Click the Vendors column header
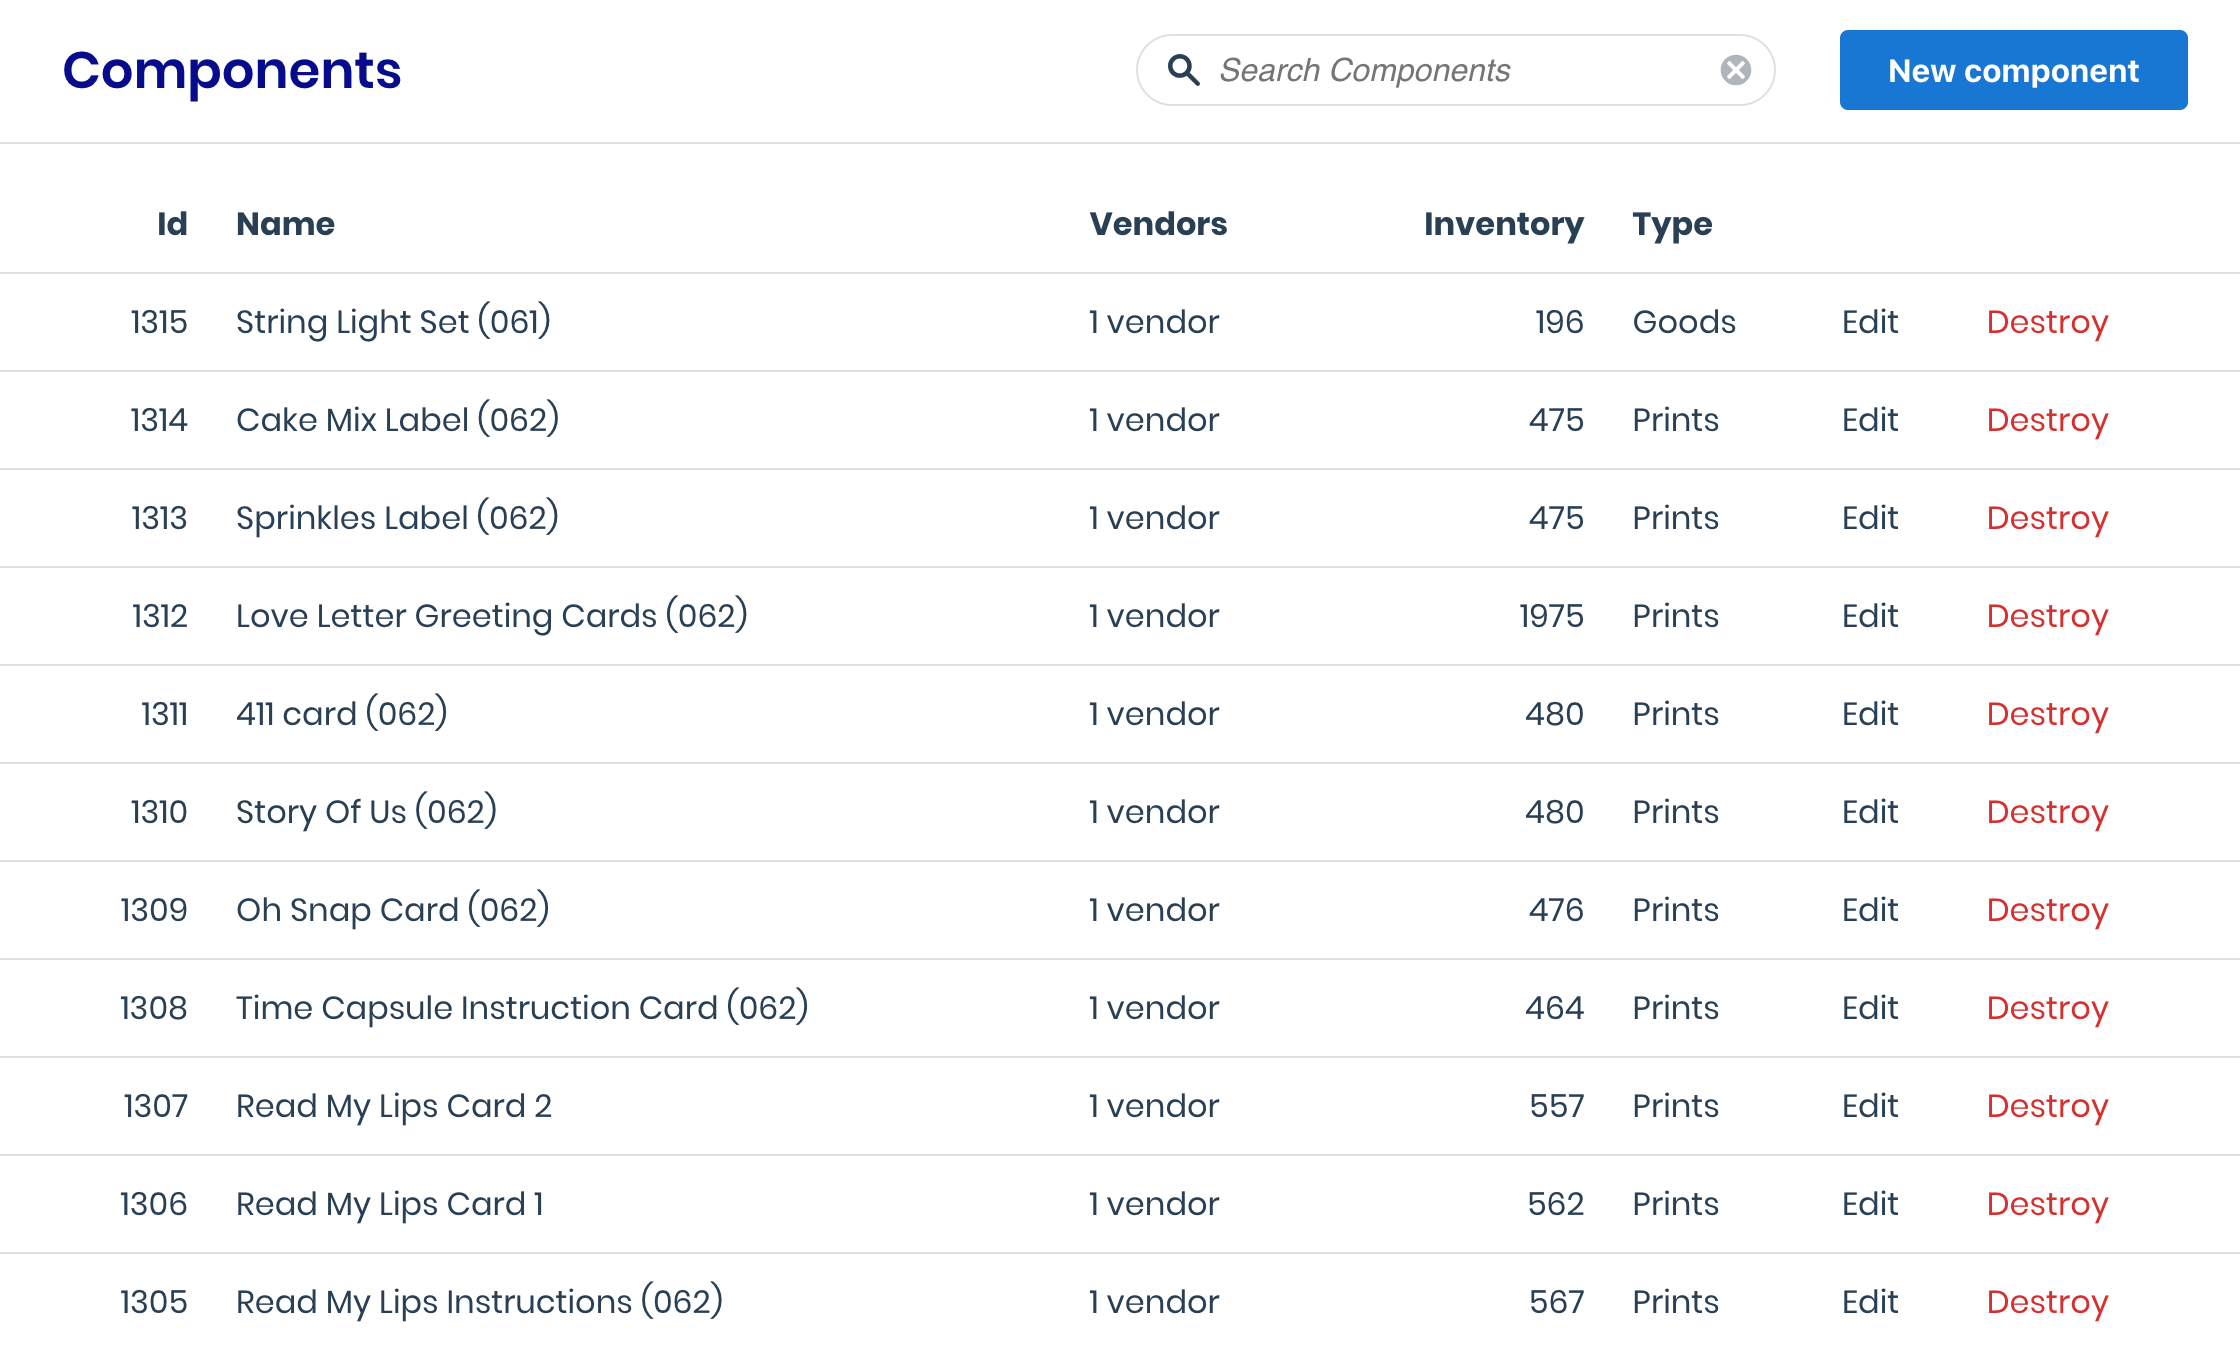 coord(1157,224)
